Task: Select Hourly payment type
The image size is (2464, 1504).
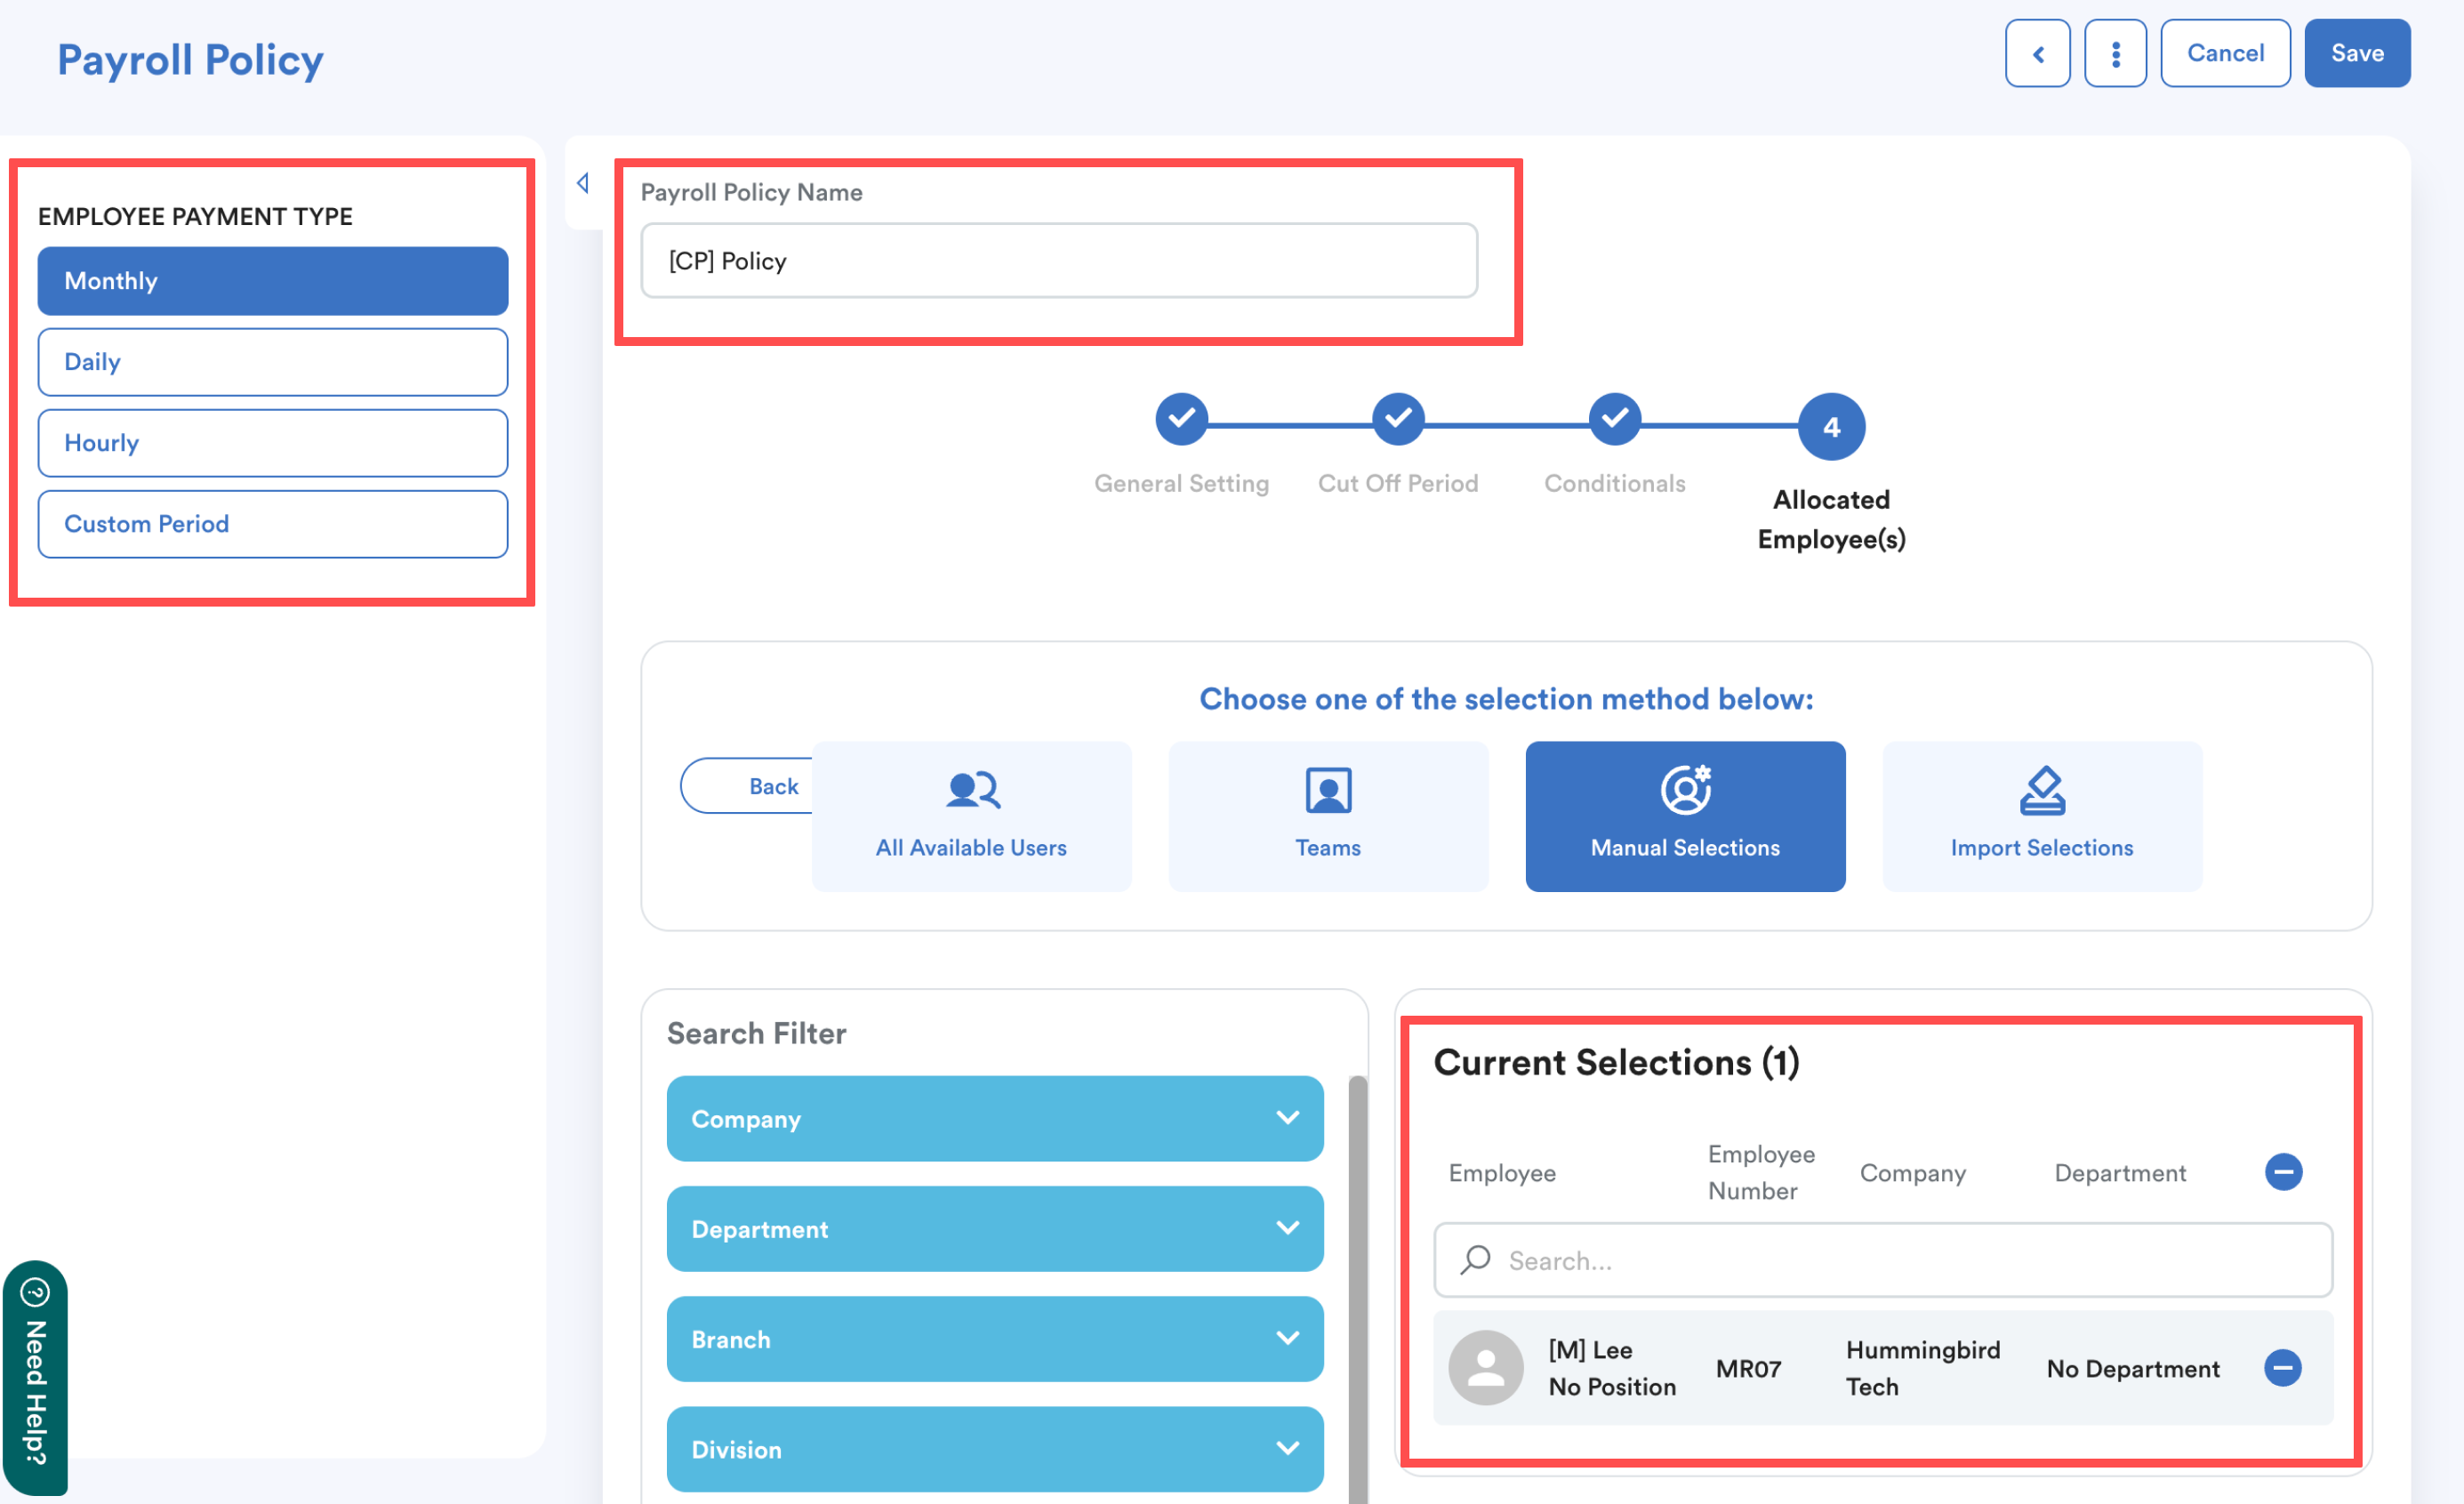Action: [272, 443]
